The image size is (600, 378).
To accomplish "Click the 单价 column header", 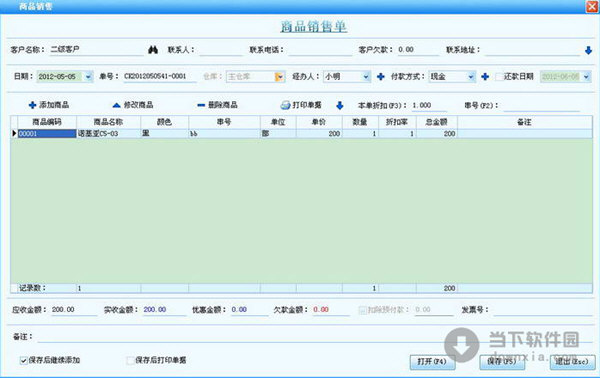I will pos(319,122).
